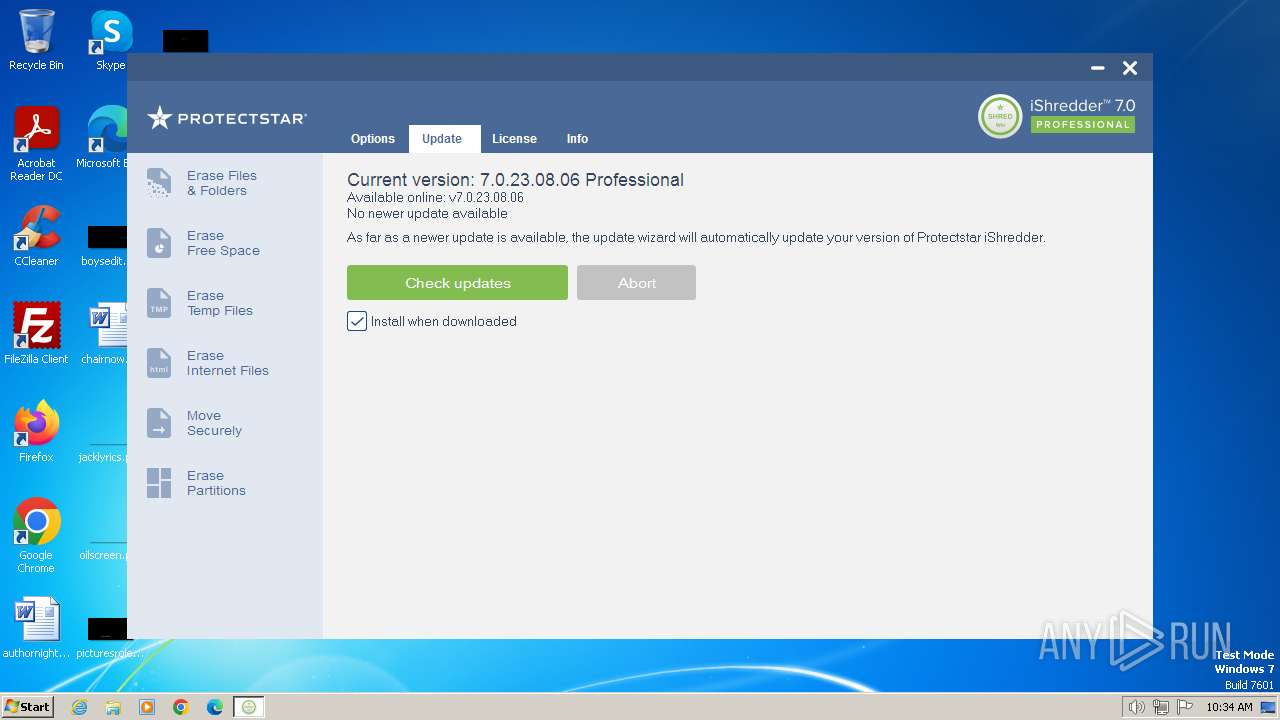Click the PROFESSIONAL edition badge
The width and height of the screenshot is (1280, 720).
pos(1083,125)
